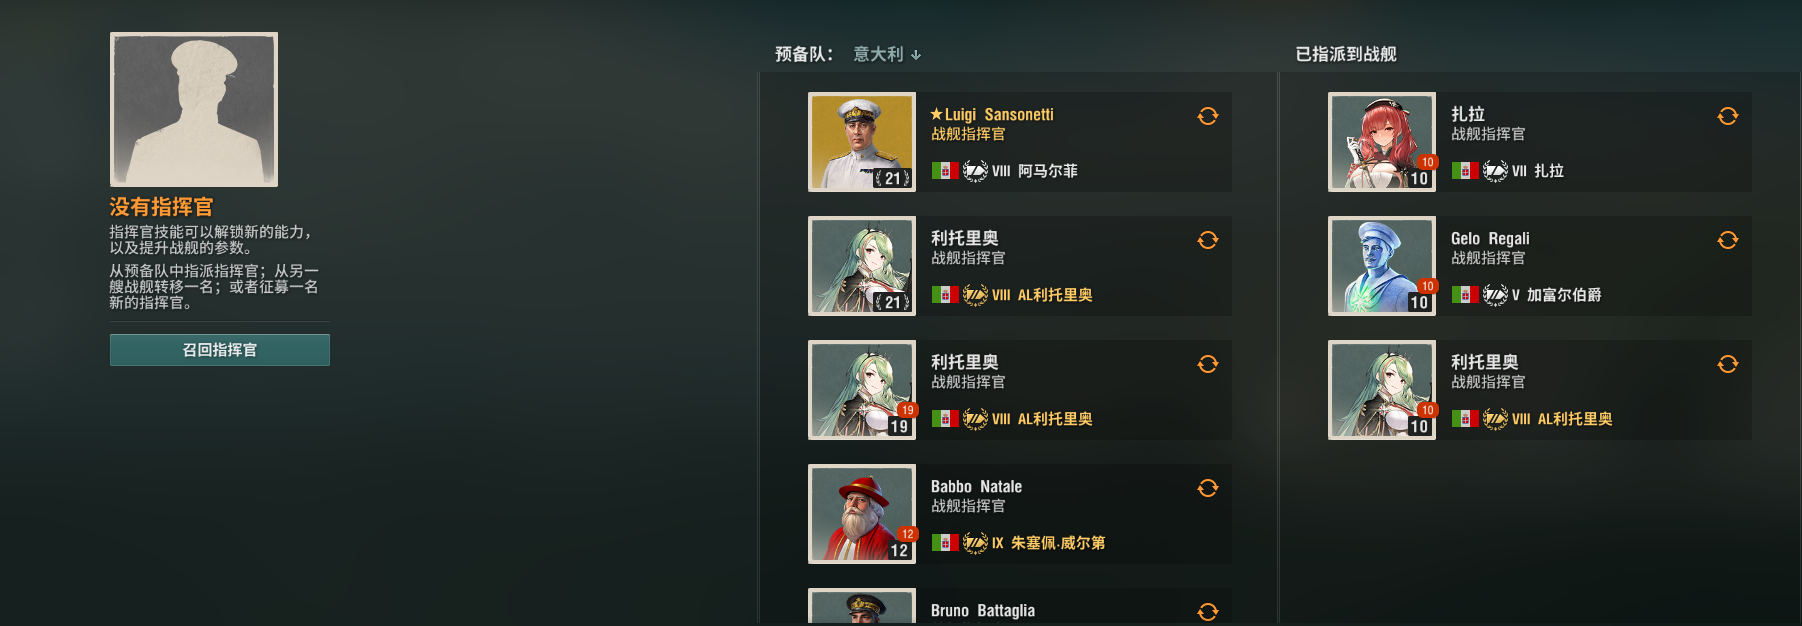The image size is (1802, 626).
Task: Click swap icon for Babbo Natale
Action: [1208, 488]
